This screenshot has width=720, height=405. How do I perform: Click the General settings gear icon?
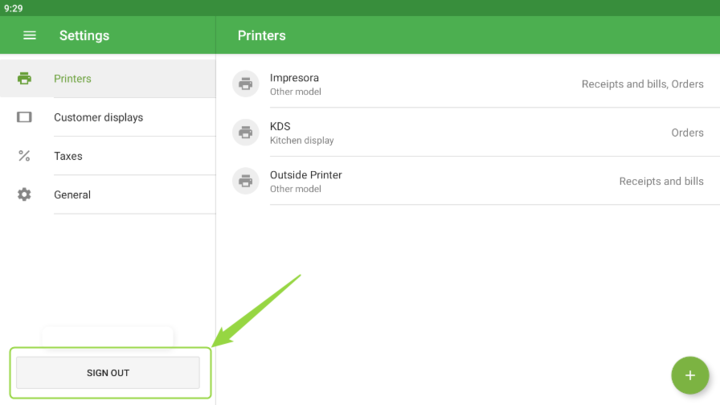coord(25,195)
